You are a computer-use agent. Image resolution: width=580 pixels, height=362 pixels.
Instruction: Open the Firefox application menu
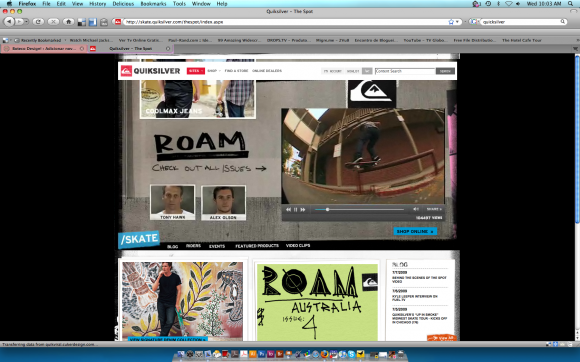27,4
